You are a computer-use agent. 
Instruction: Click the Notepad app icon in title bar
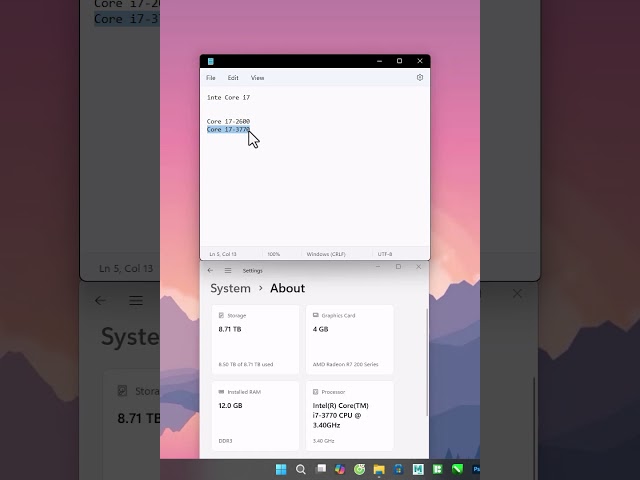point(211,61)
